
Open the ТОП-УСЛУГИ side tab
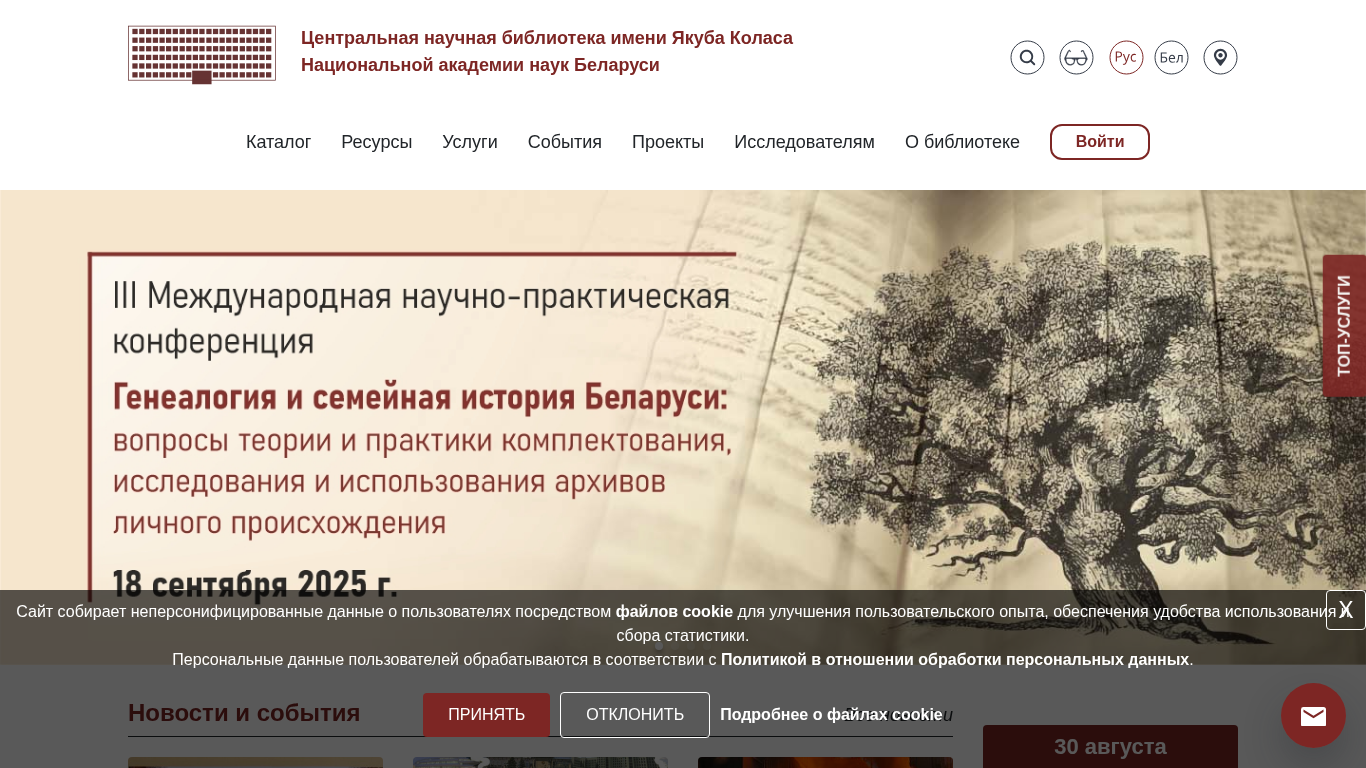(1344, 326)
